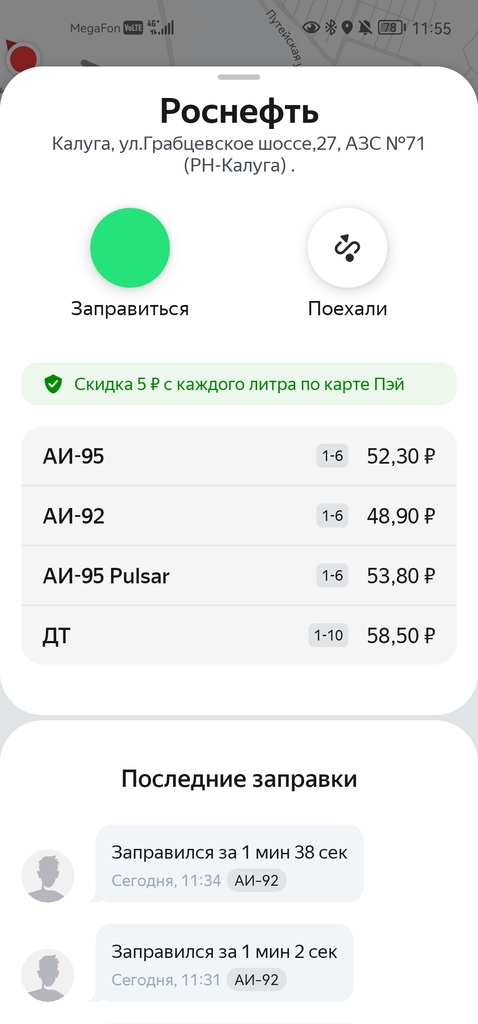Open first refuel user avatar
Image resolution: width=478 pixels, height=1024 pixels.
pos(48,876)
